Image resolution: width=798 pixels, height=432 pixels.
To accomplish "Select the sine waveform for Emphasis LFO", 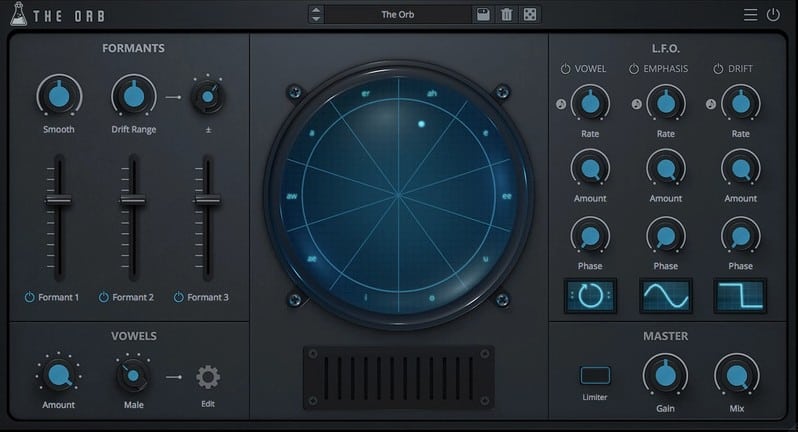I will [666, 296].
